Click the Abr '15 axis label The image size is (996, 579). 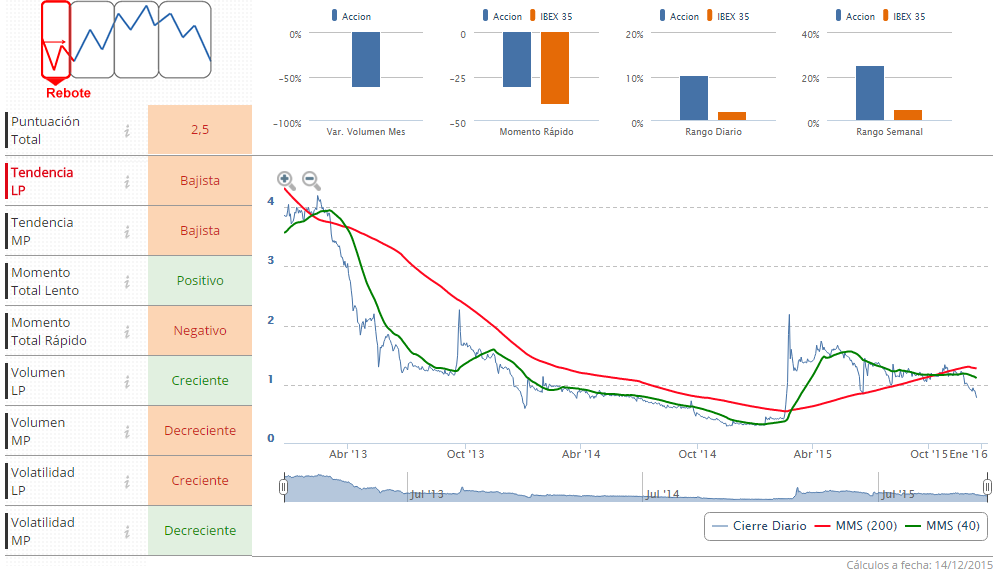(813, 454)
